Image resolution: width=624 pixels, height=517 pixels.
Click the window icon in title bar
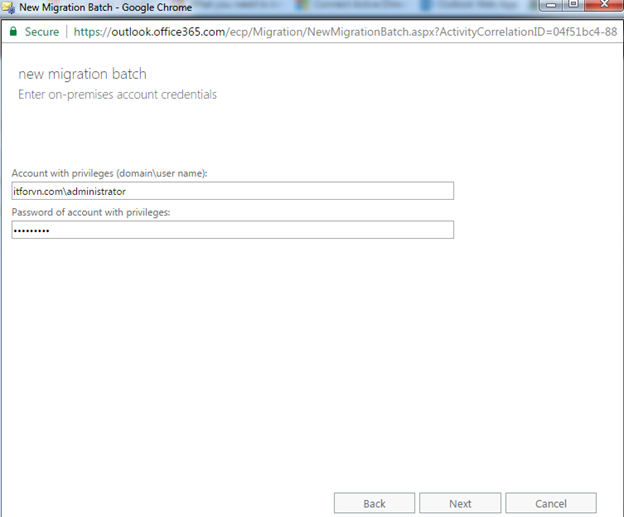[x=9, y=8]
